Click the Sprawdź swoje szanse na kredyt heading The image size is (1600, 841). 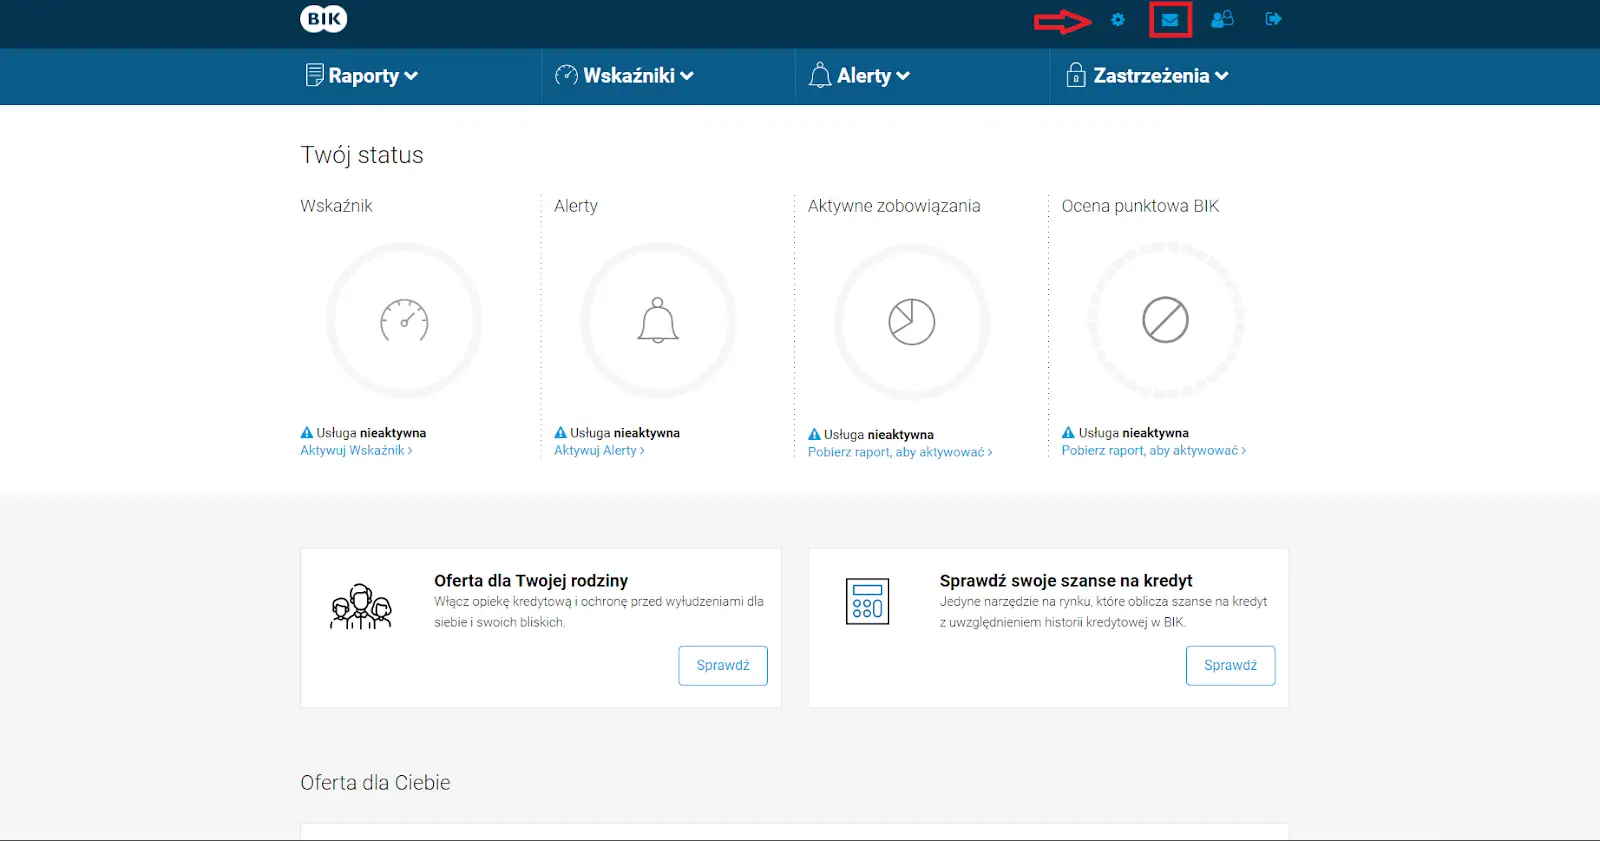(1066, 581)
